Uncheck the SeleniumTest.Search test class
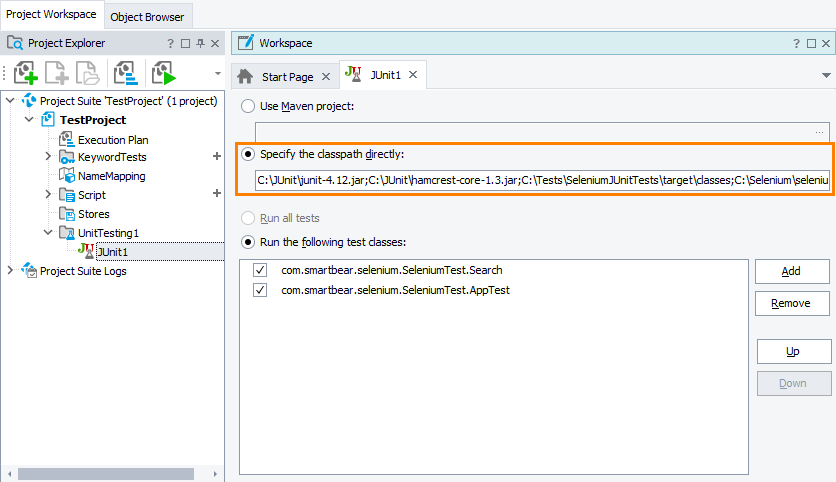This screenshot has height=482, width=836. coord(261,271)
